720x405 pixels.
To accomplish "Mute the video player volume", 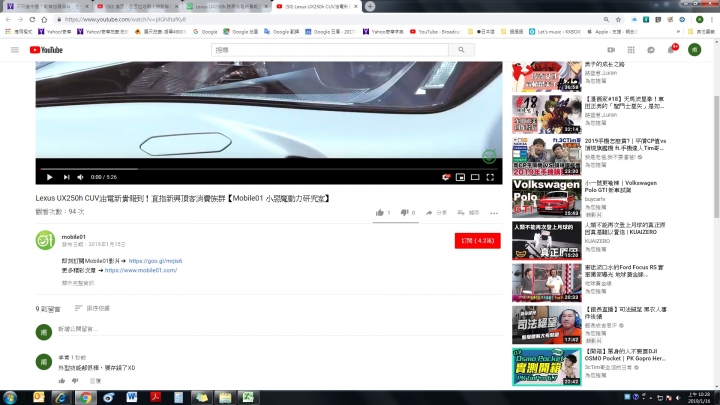I will pos(80,177).
